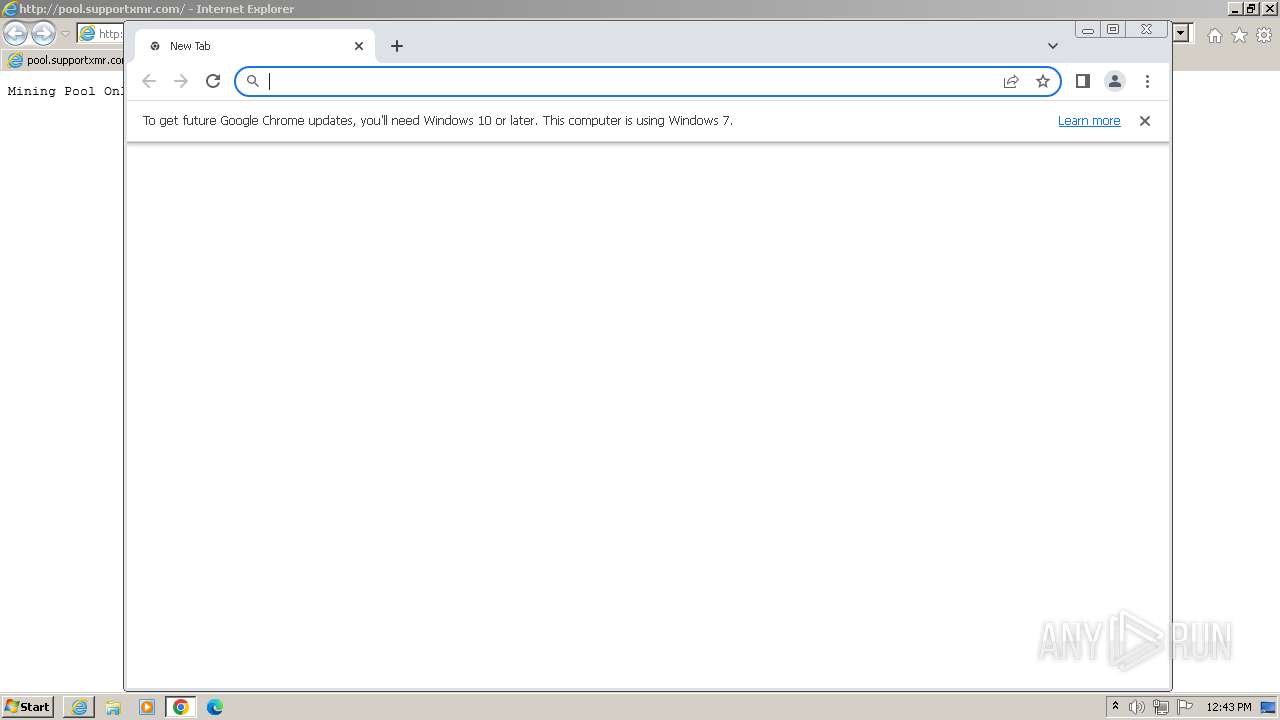Click Chrome's back navigation arrow
The width and height of the screenshot is (1280, 720).
click(x=149, y=81)
